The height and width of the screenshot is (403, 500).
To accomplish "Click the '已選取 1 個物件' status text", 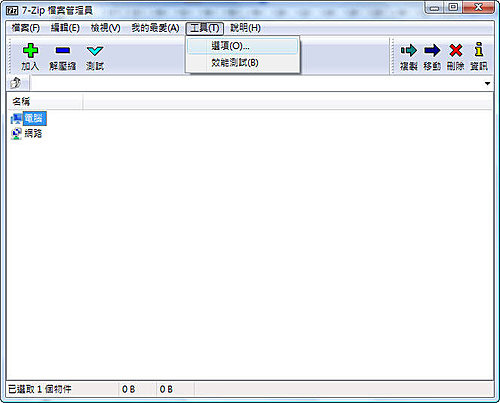I will point(40,389).
